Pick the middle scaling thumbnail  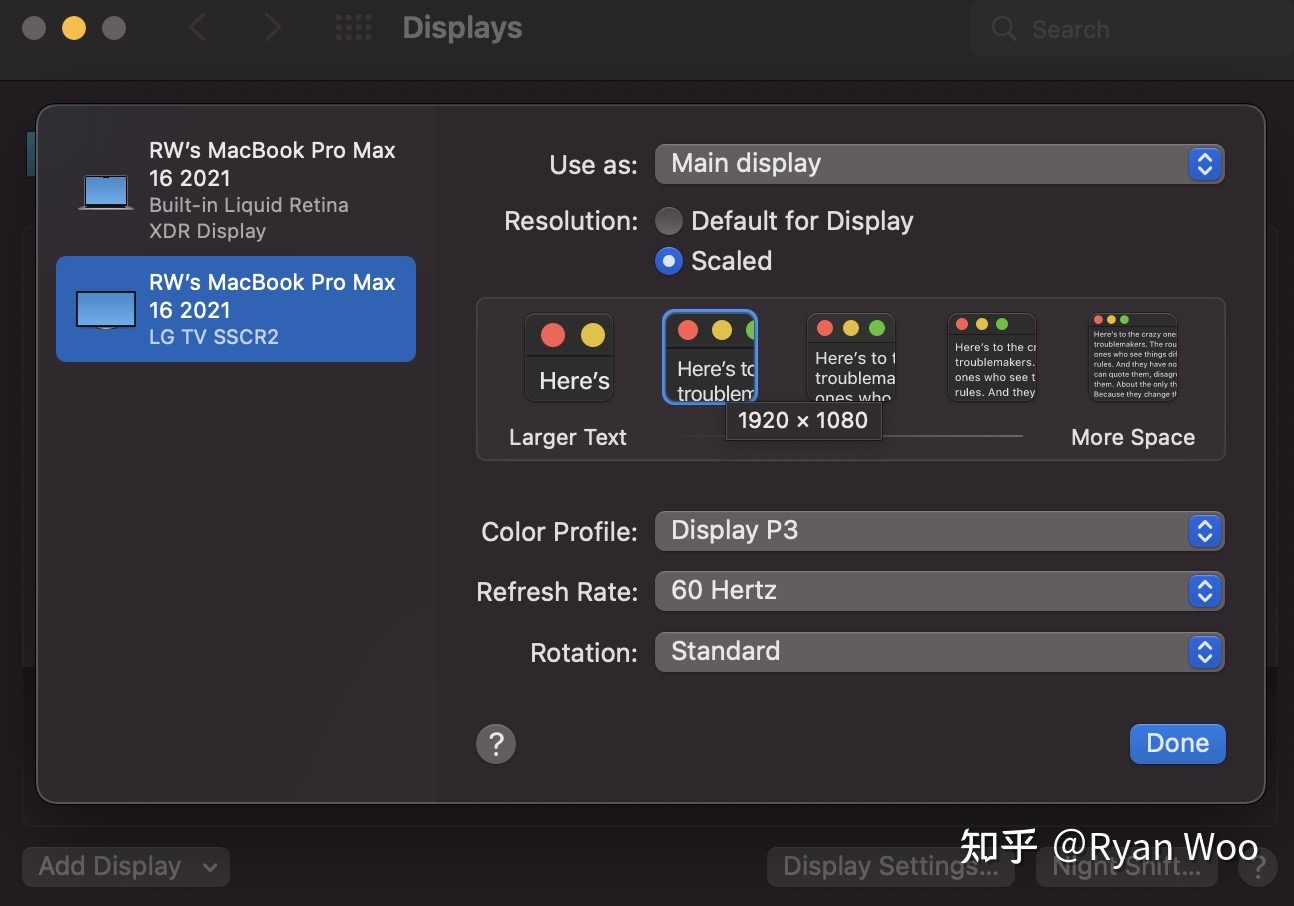(x=851, y=357)
